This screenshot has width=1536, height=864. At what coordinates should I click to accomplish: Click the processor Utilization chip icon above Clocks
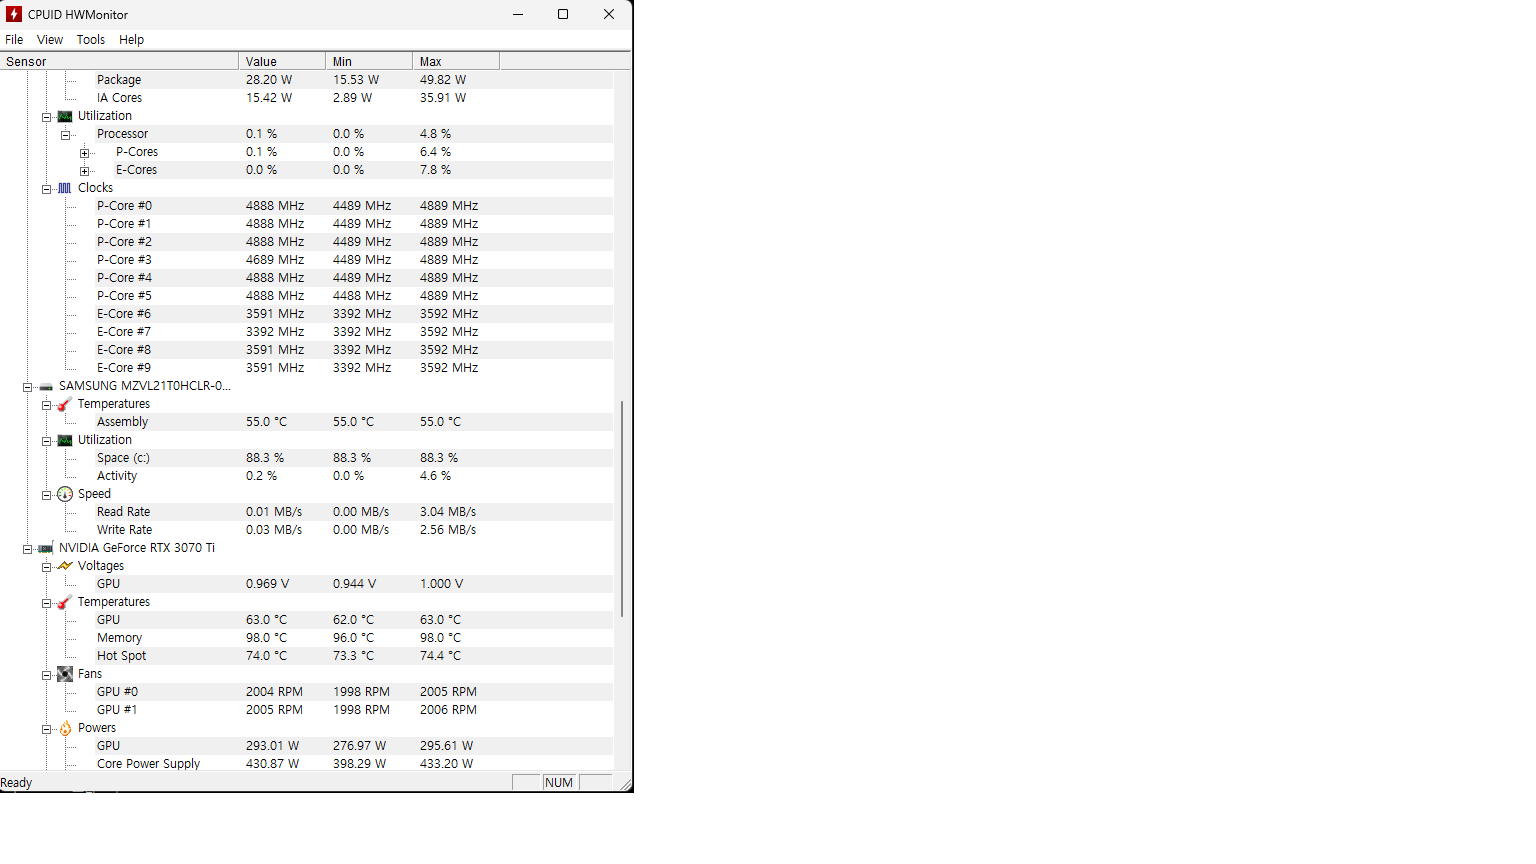tap(65, 116)
